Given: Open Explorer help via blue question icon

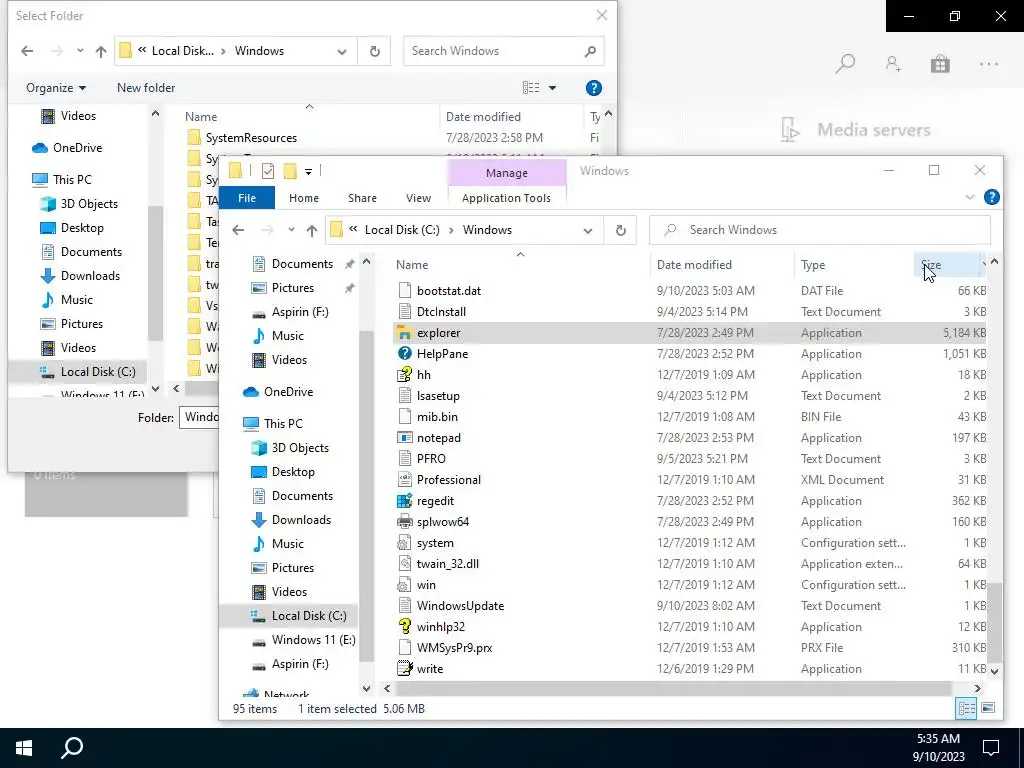Looking at the screenshot, I should (991, 197).
